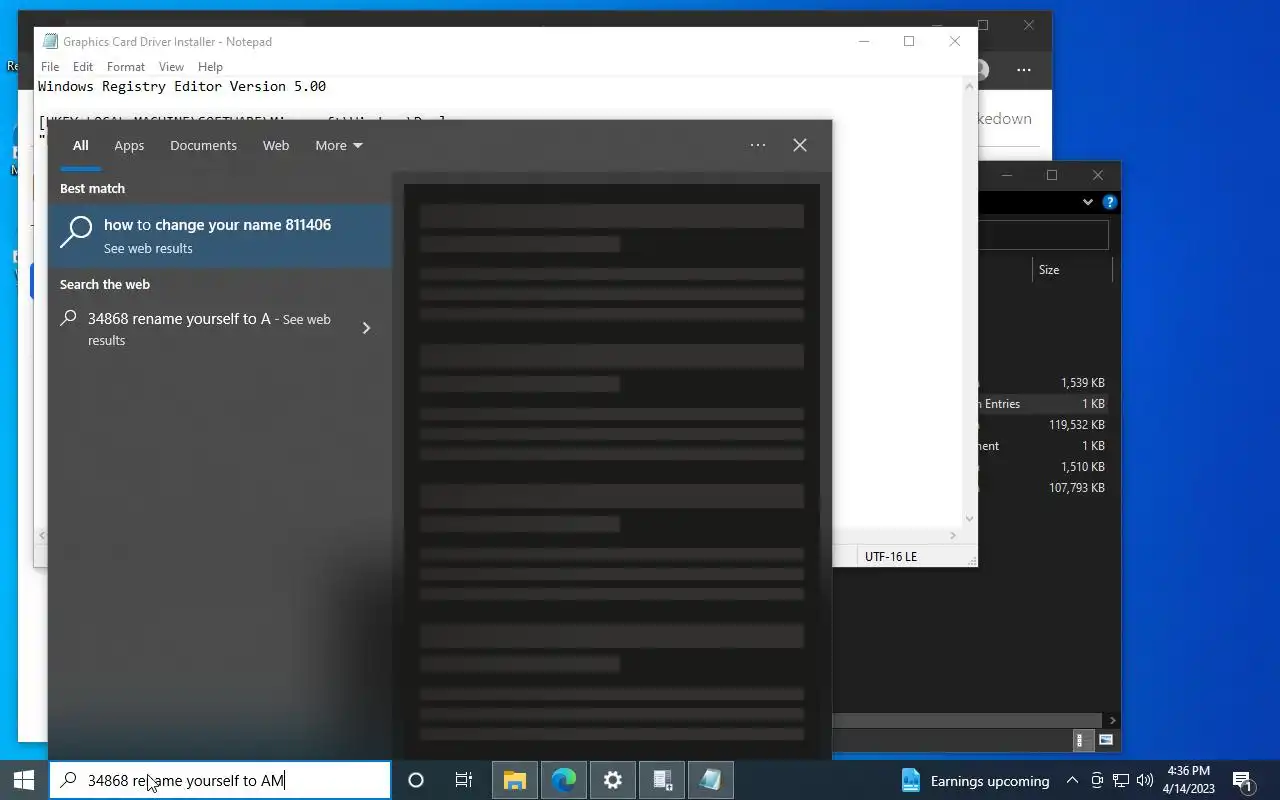1280x800 pixels.
Task: Open the Windows Start menu
Action: 24,780
